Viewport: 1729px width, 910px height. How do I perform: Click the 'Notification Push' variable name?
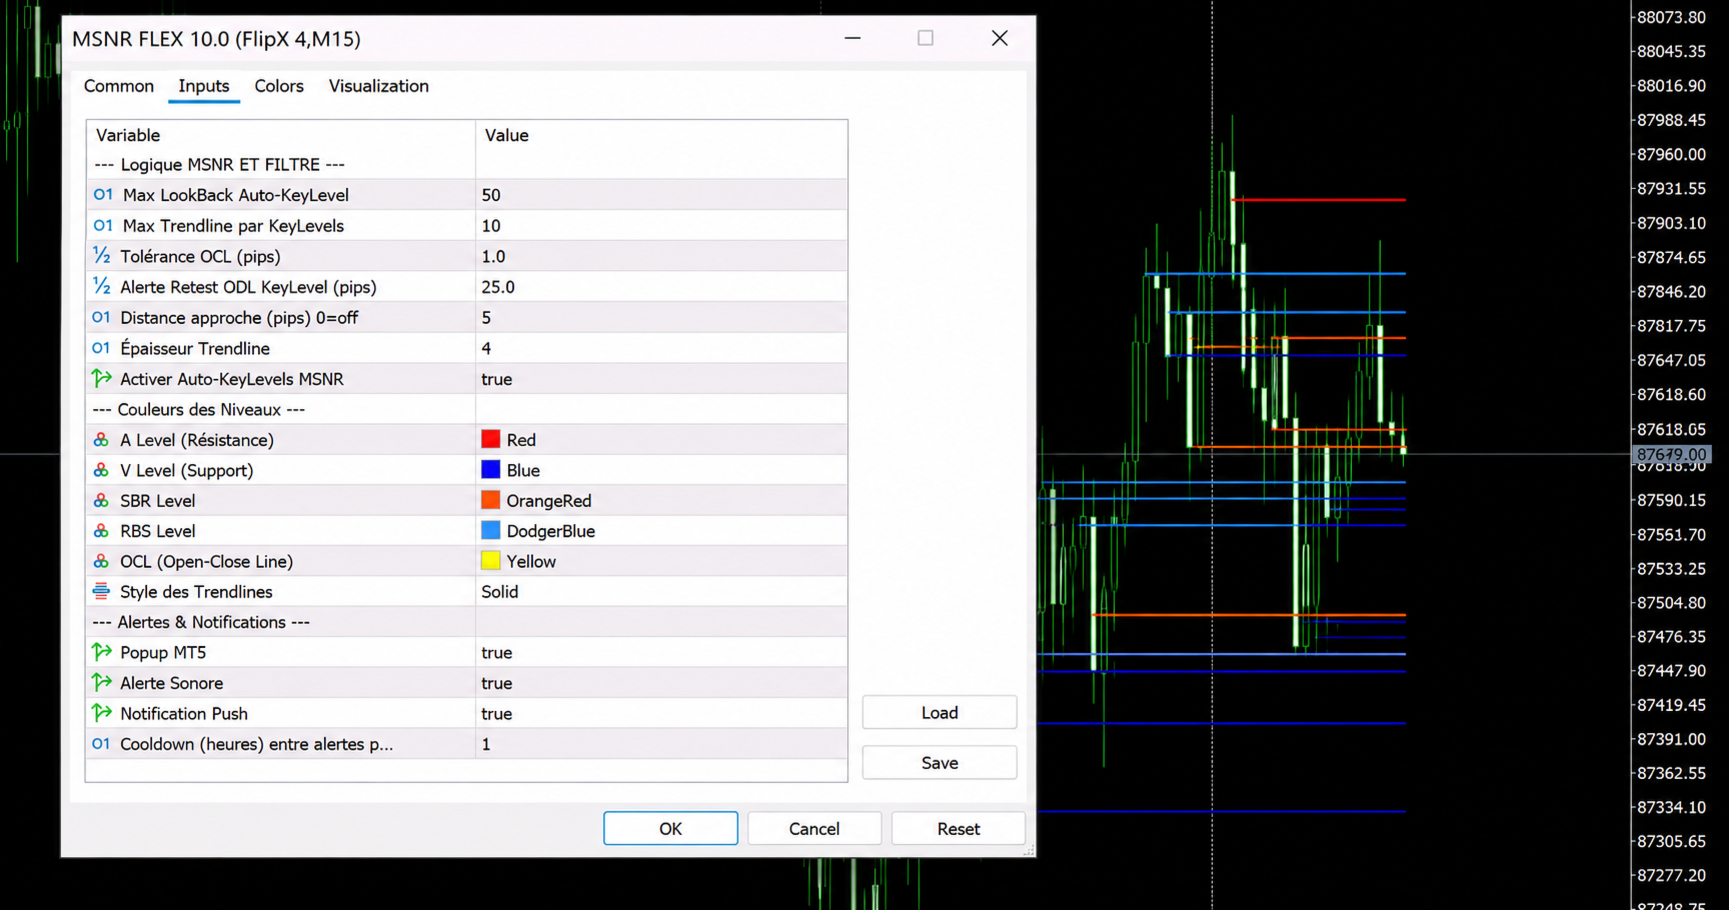tap(184, 714)
